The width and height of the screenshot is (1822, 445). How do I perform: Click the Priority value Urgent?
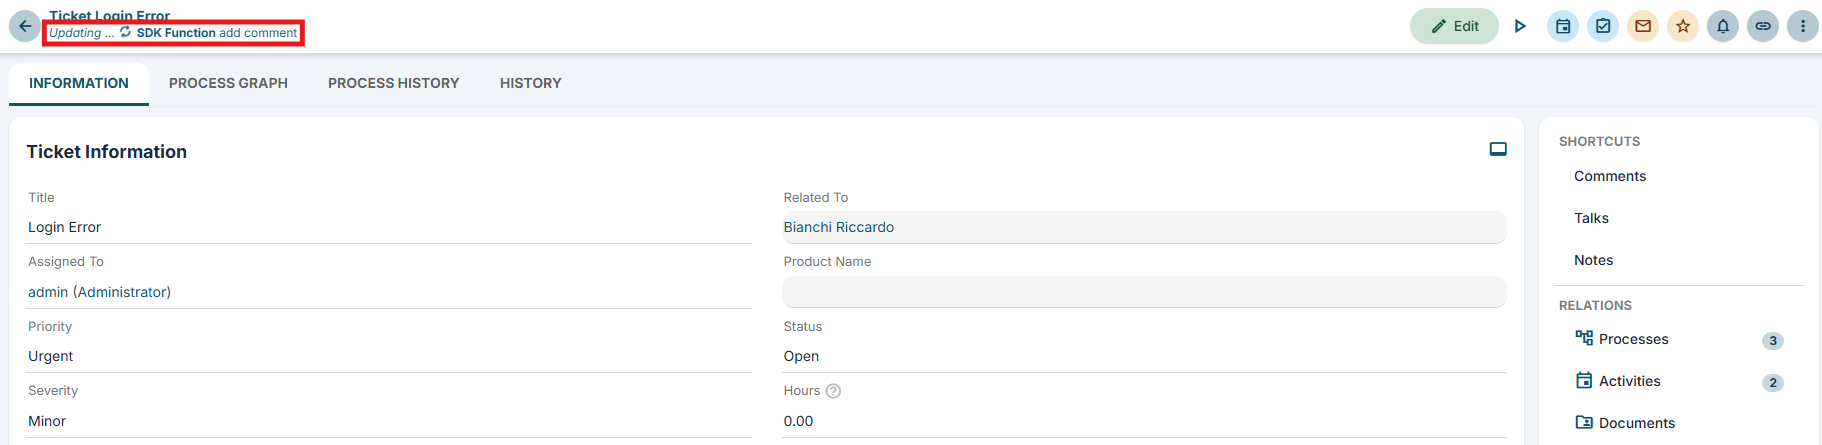pyautogui.click(x=51, y=356)
